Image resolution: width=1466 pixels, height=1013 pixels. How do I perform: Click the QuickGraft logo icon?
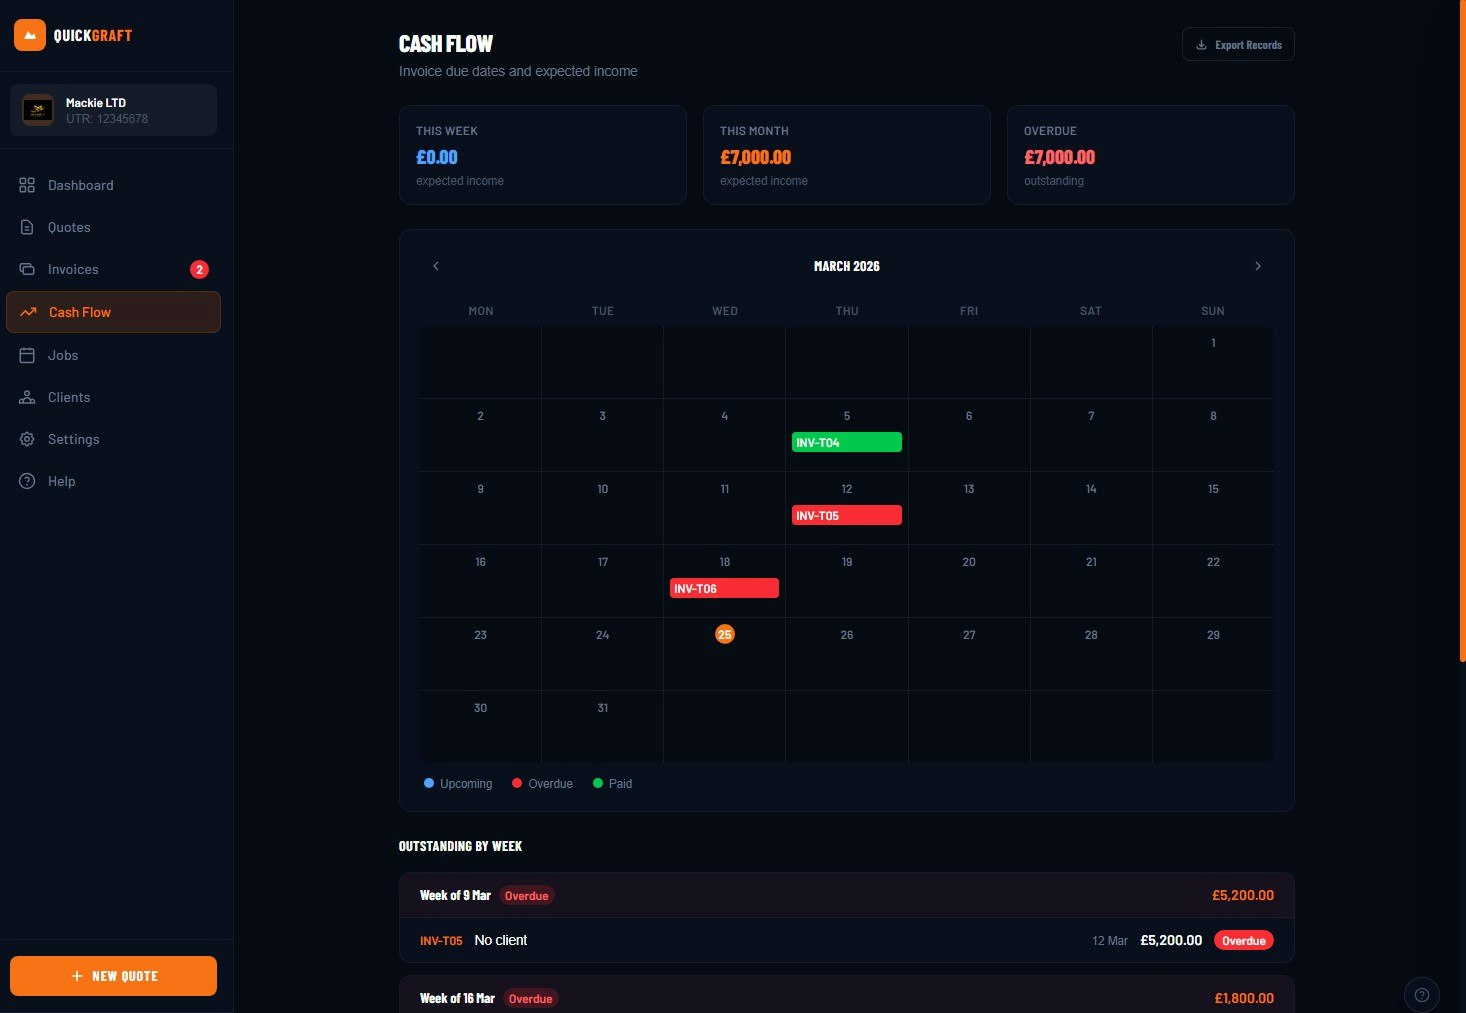click(30, 35)
